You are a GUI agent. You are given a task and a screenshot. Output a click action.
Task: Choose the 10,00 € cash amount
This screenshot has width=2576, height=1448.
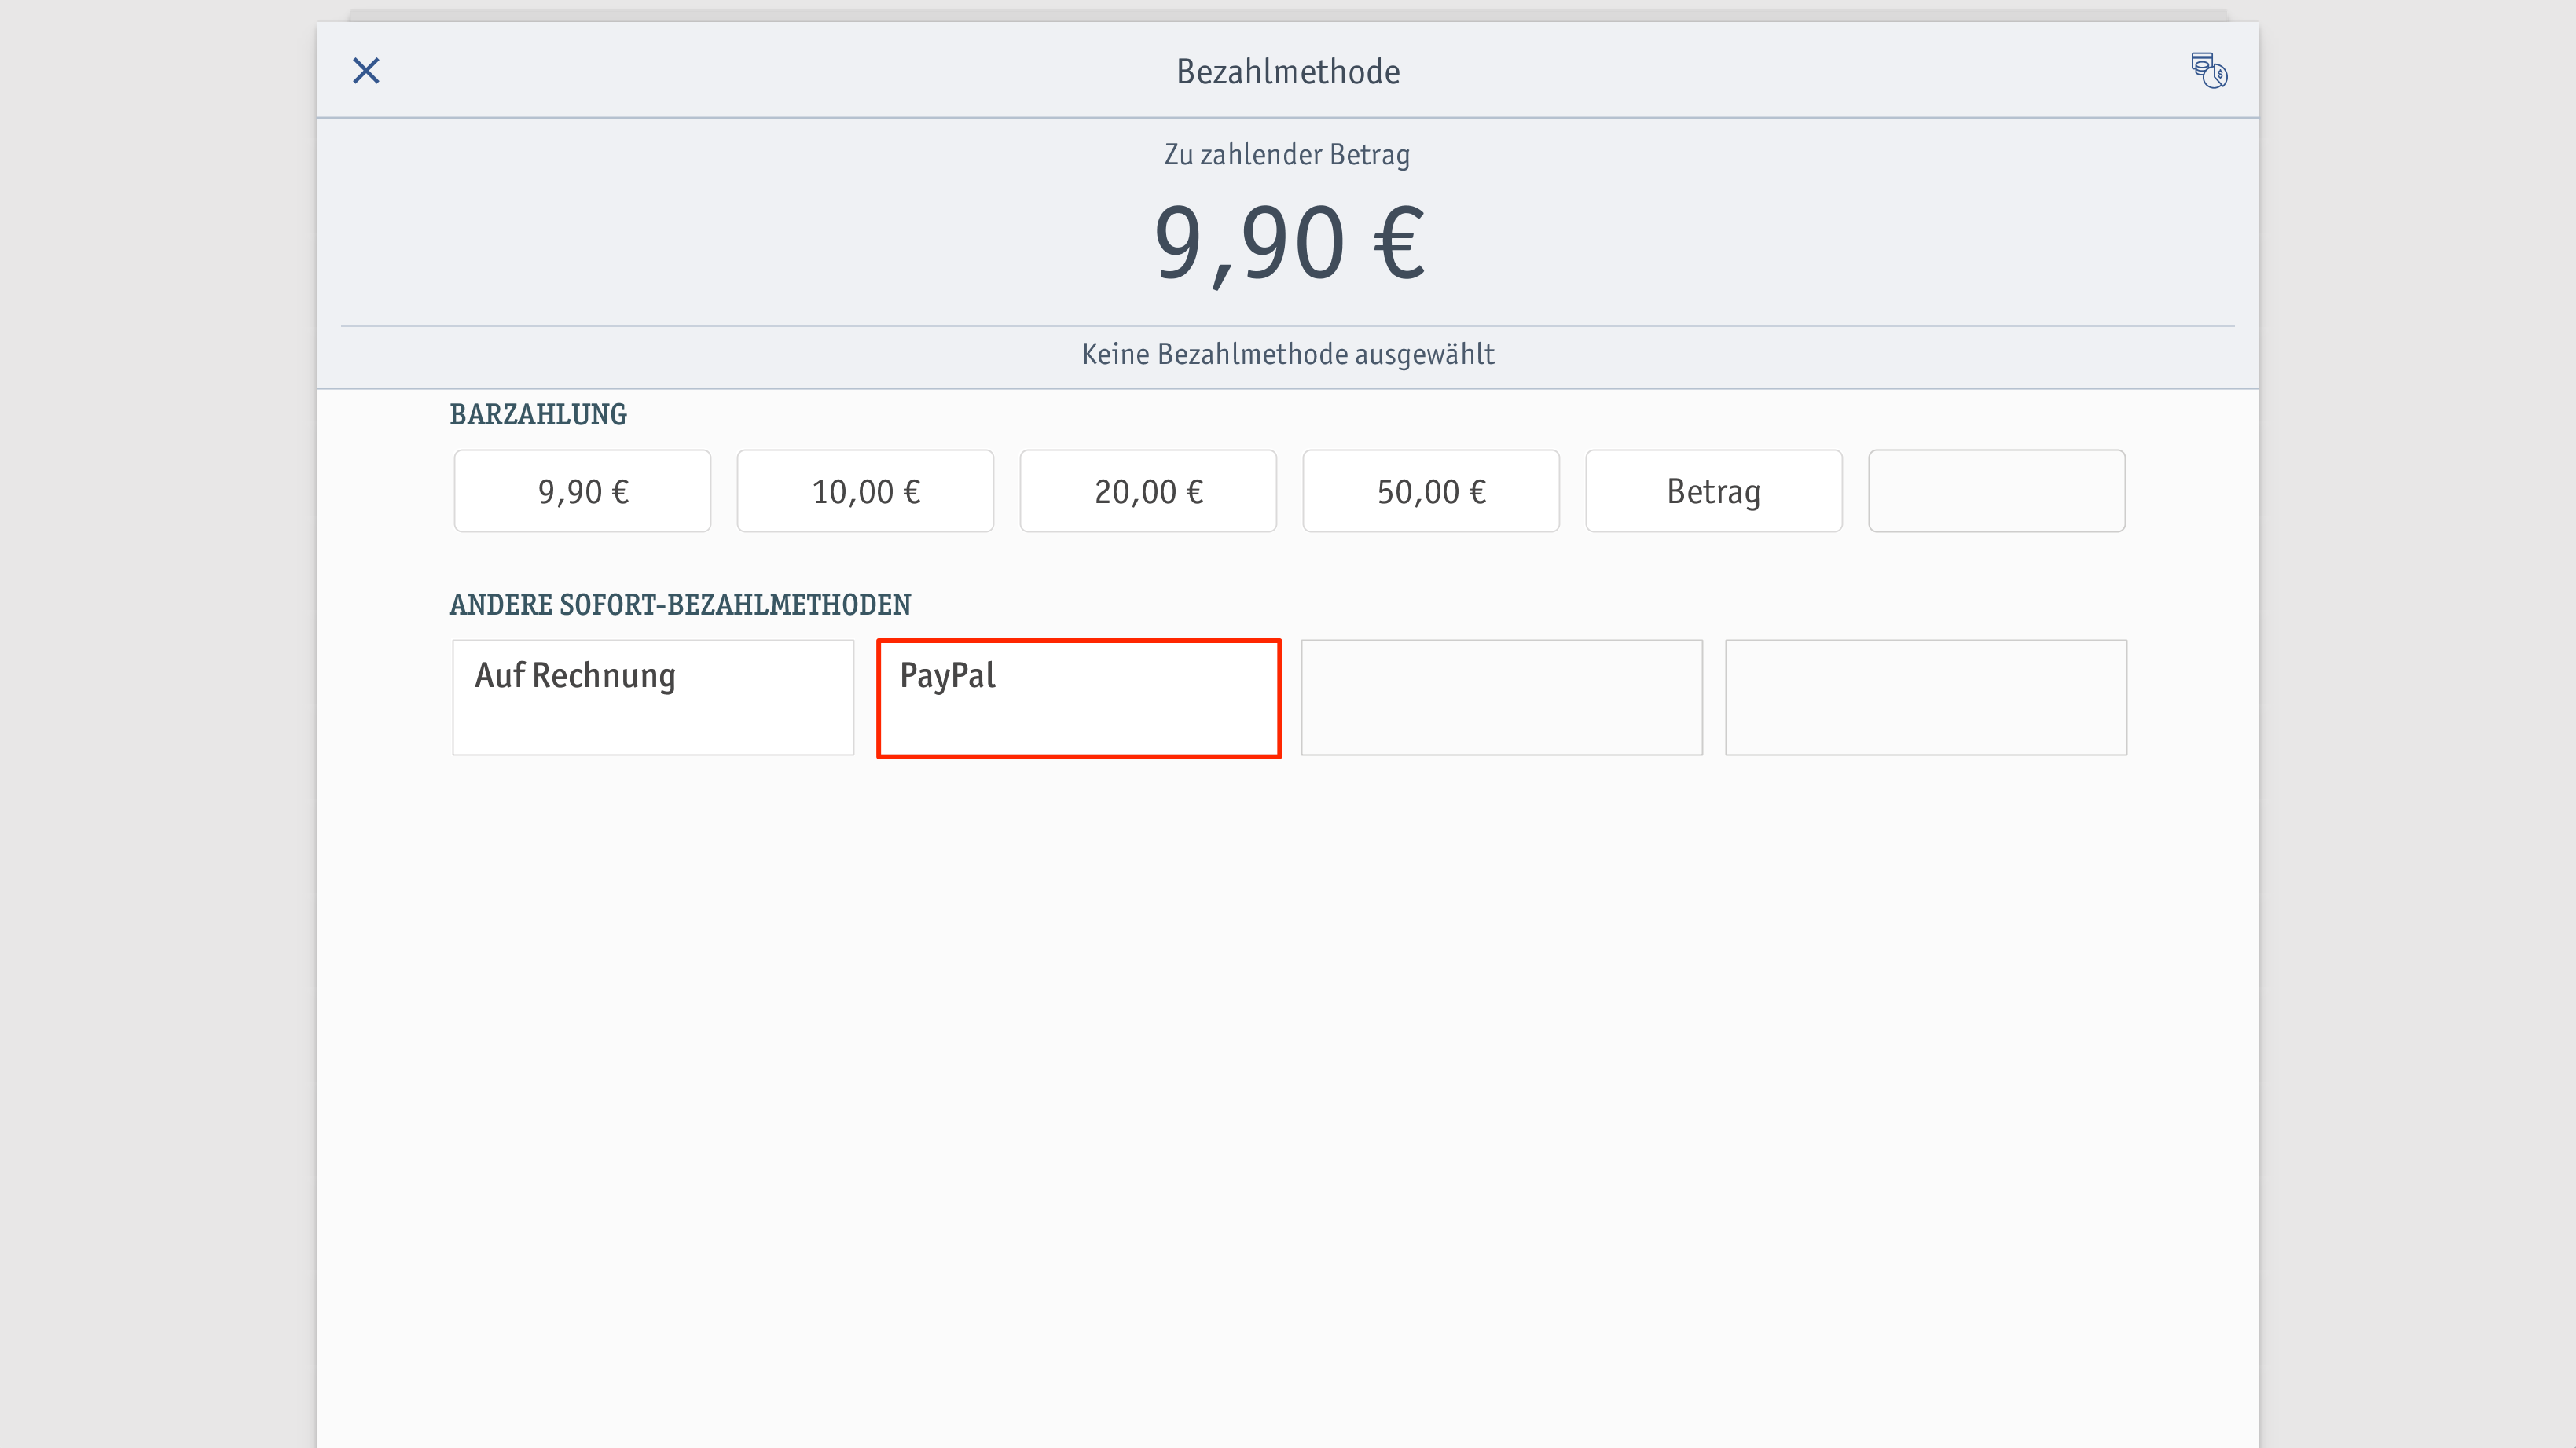pyautogui.click(x=865, y=491)
